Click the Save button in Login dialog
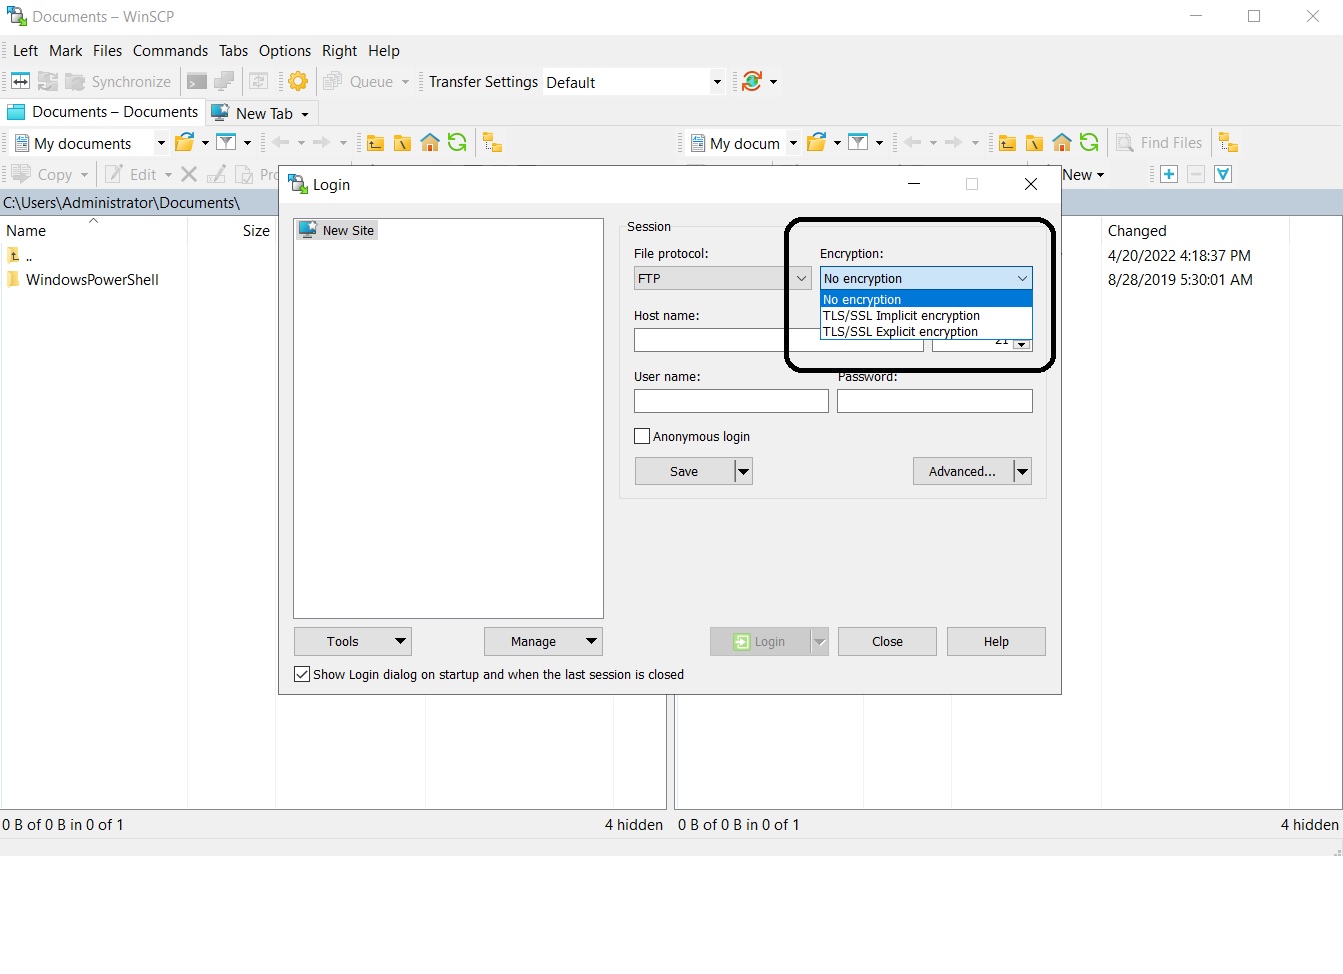Image resolution: width=1343 pixels, height=974 pixels. 685,471
